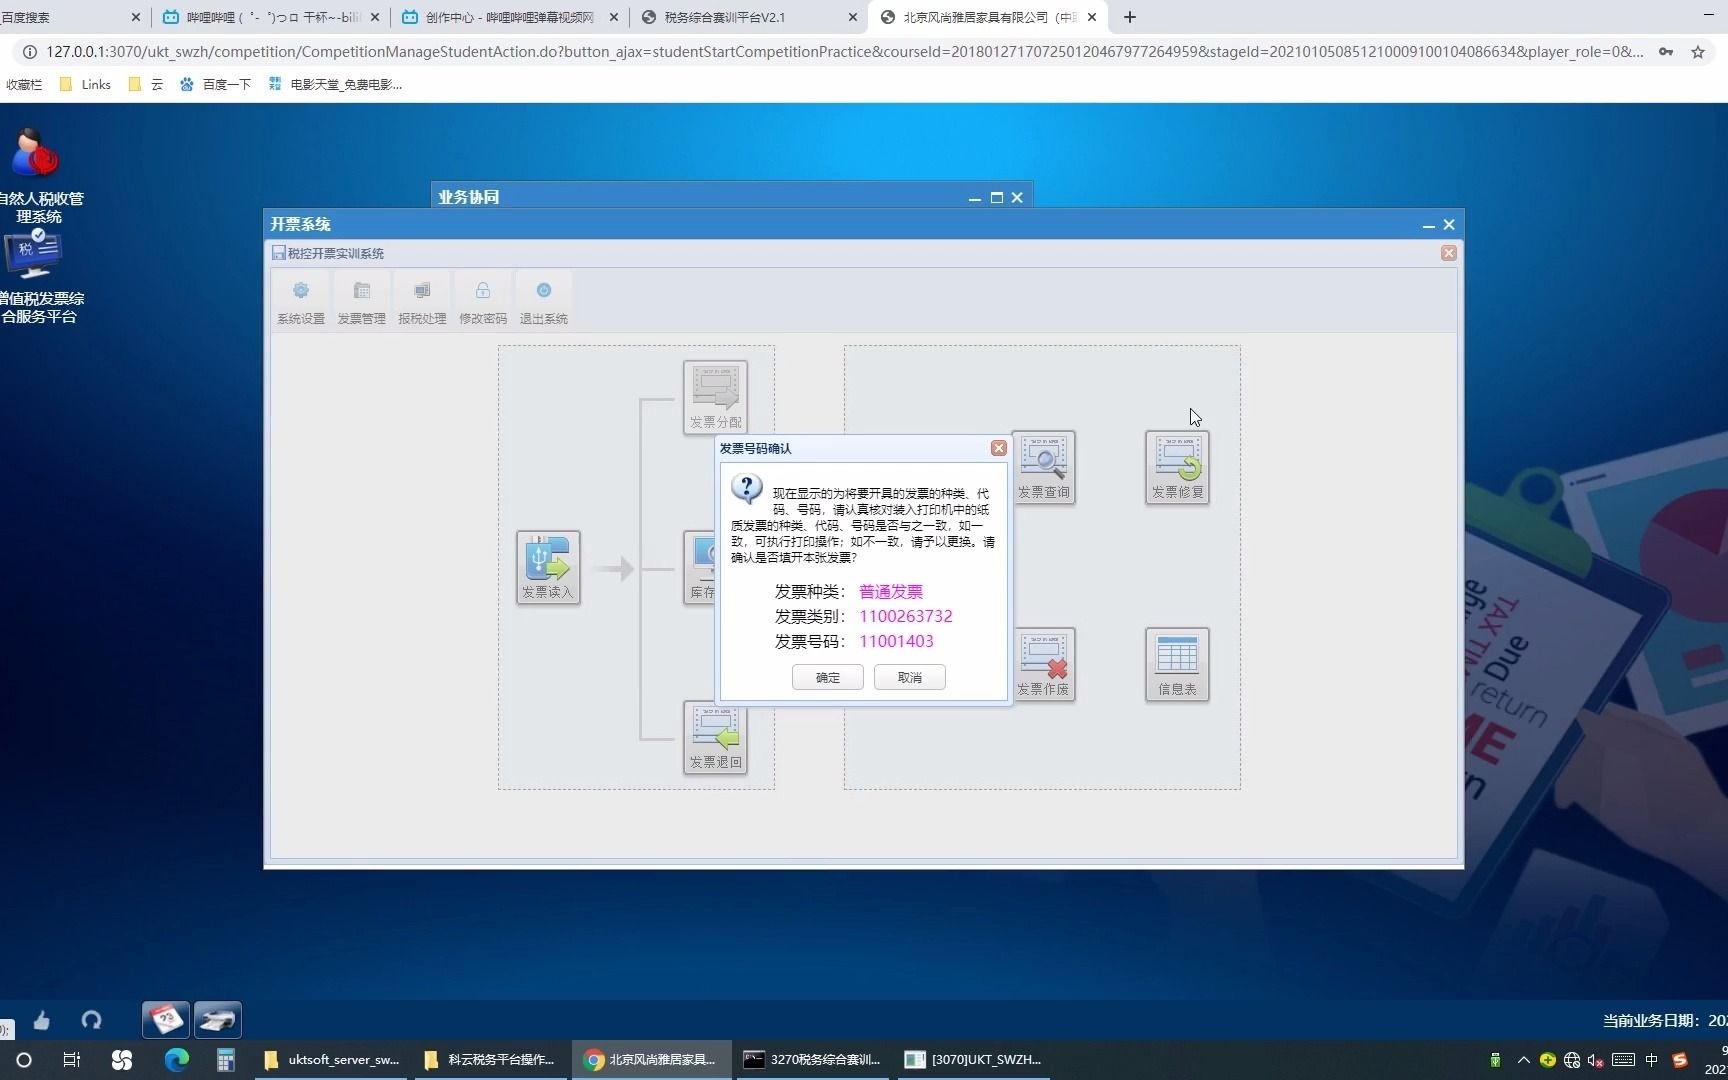Maximize the 业务协同 window

(996, 198)
